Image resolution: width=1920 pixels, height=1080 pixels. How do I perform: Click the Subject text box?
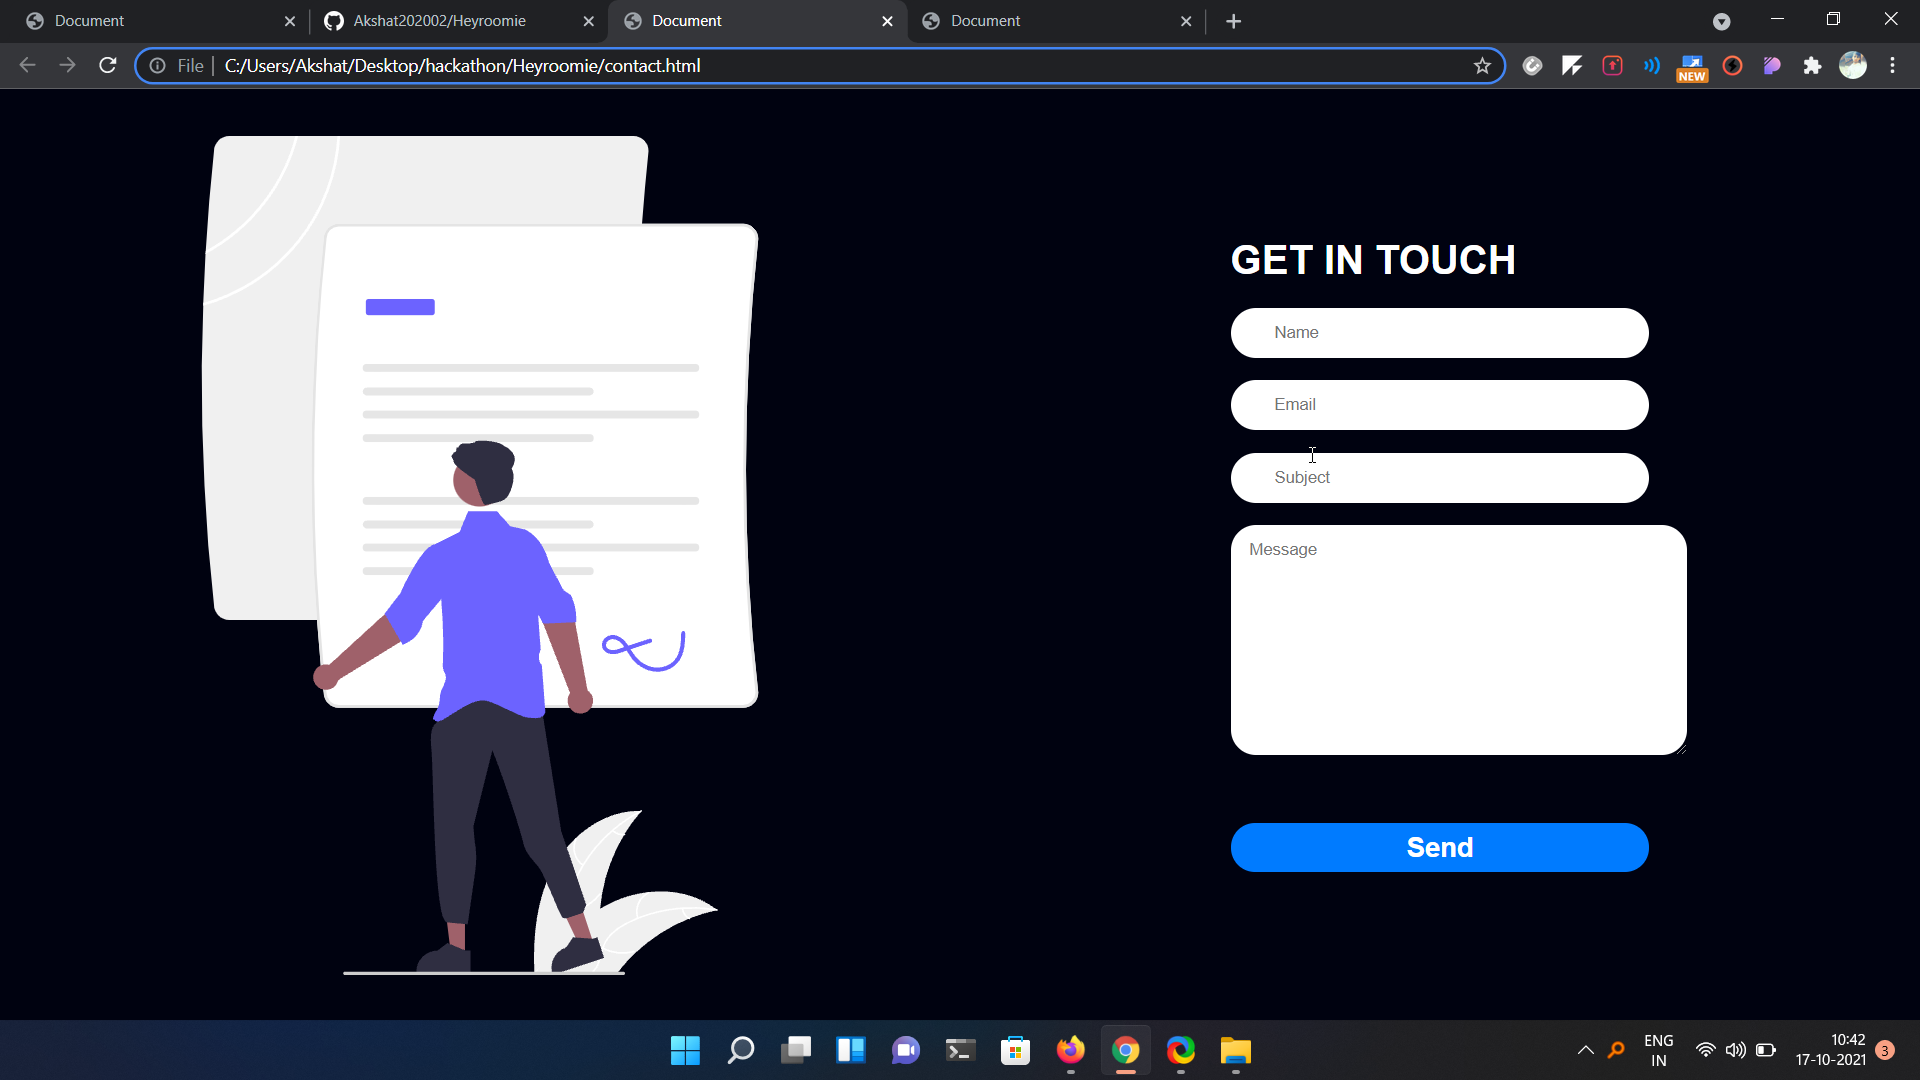[1439, 478]
